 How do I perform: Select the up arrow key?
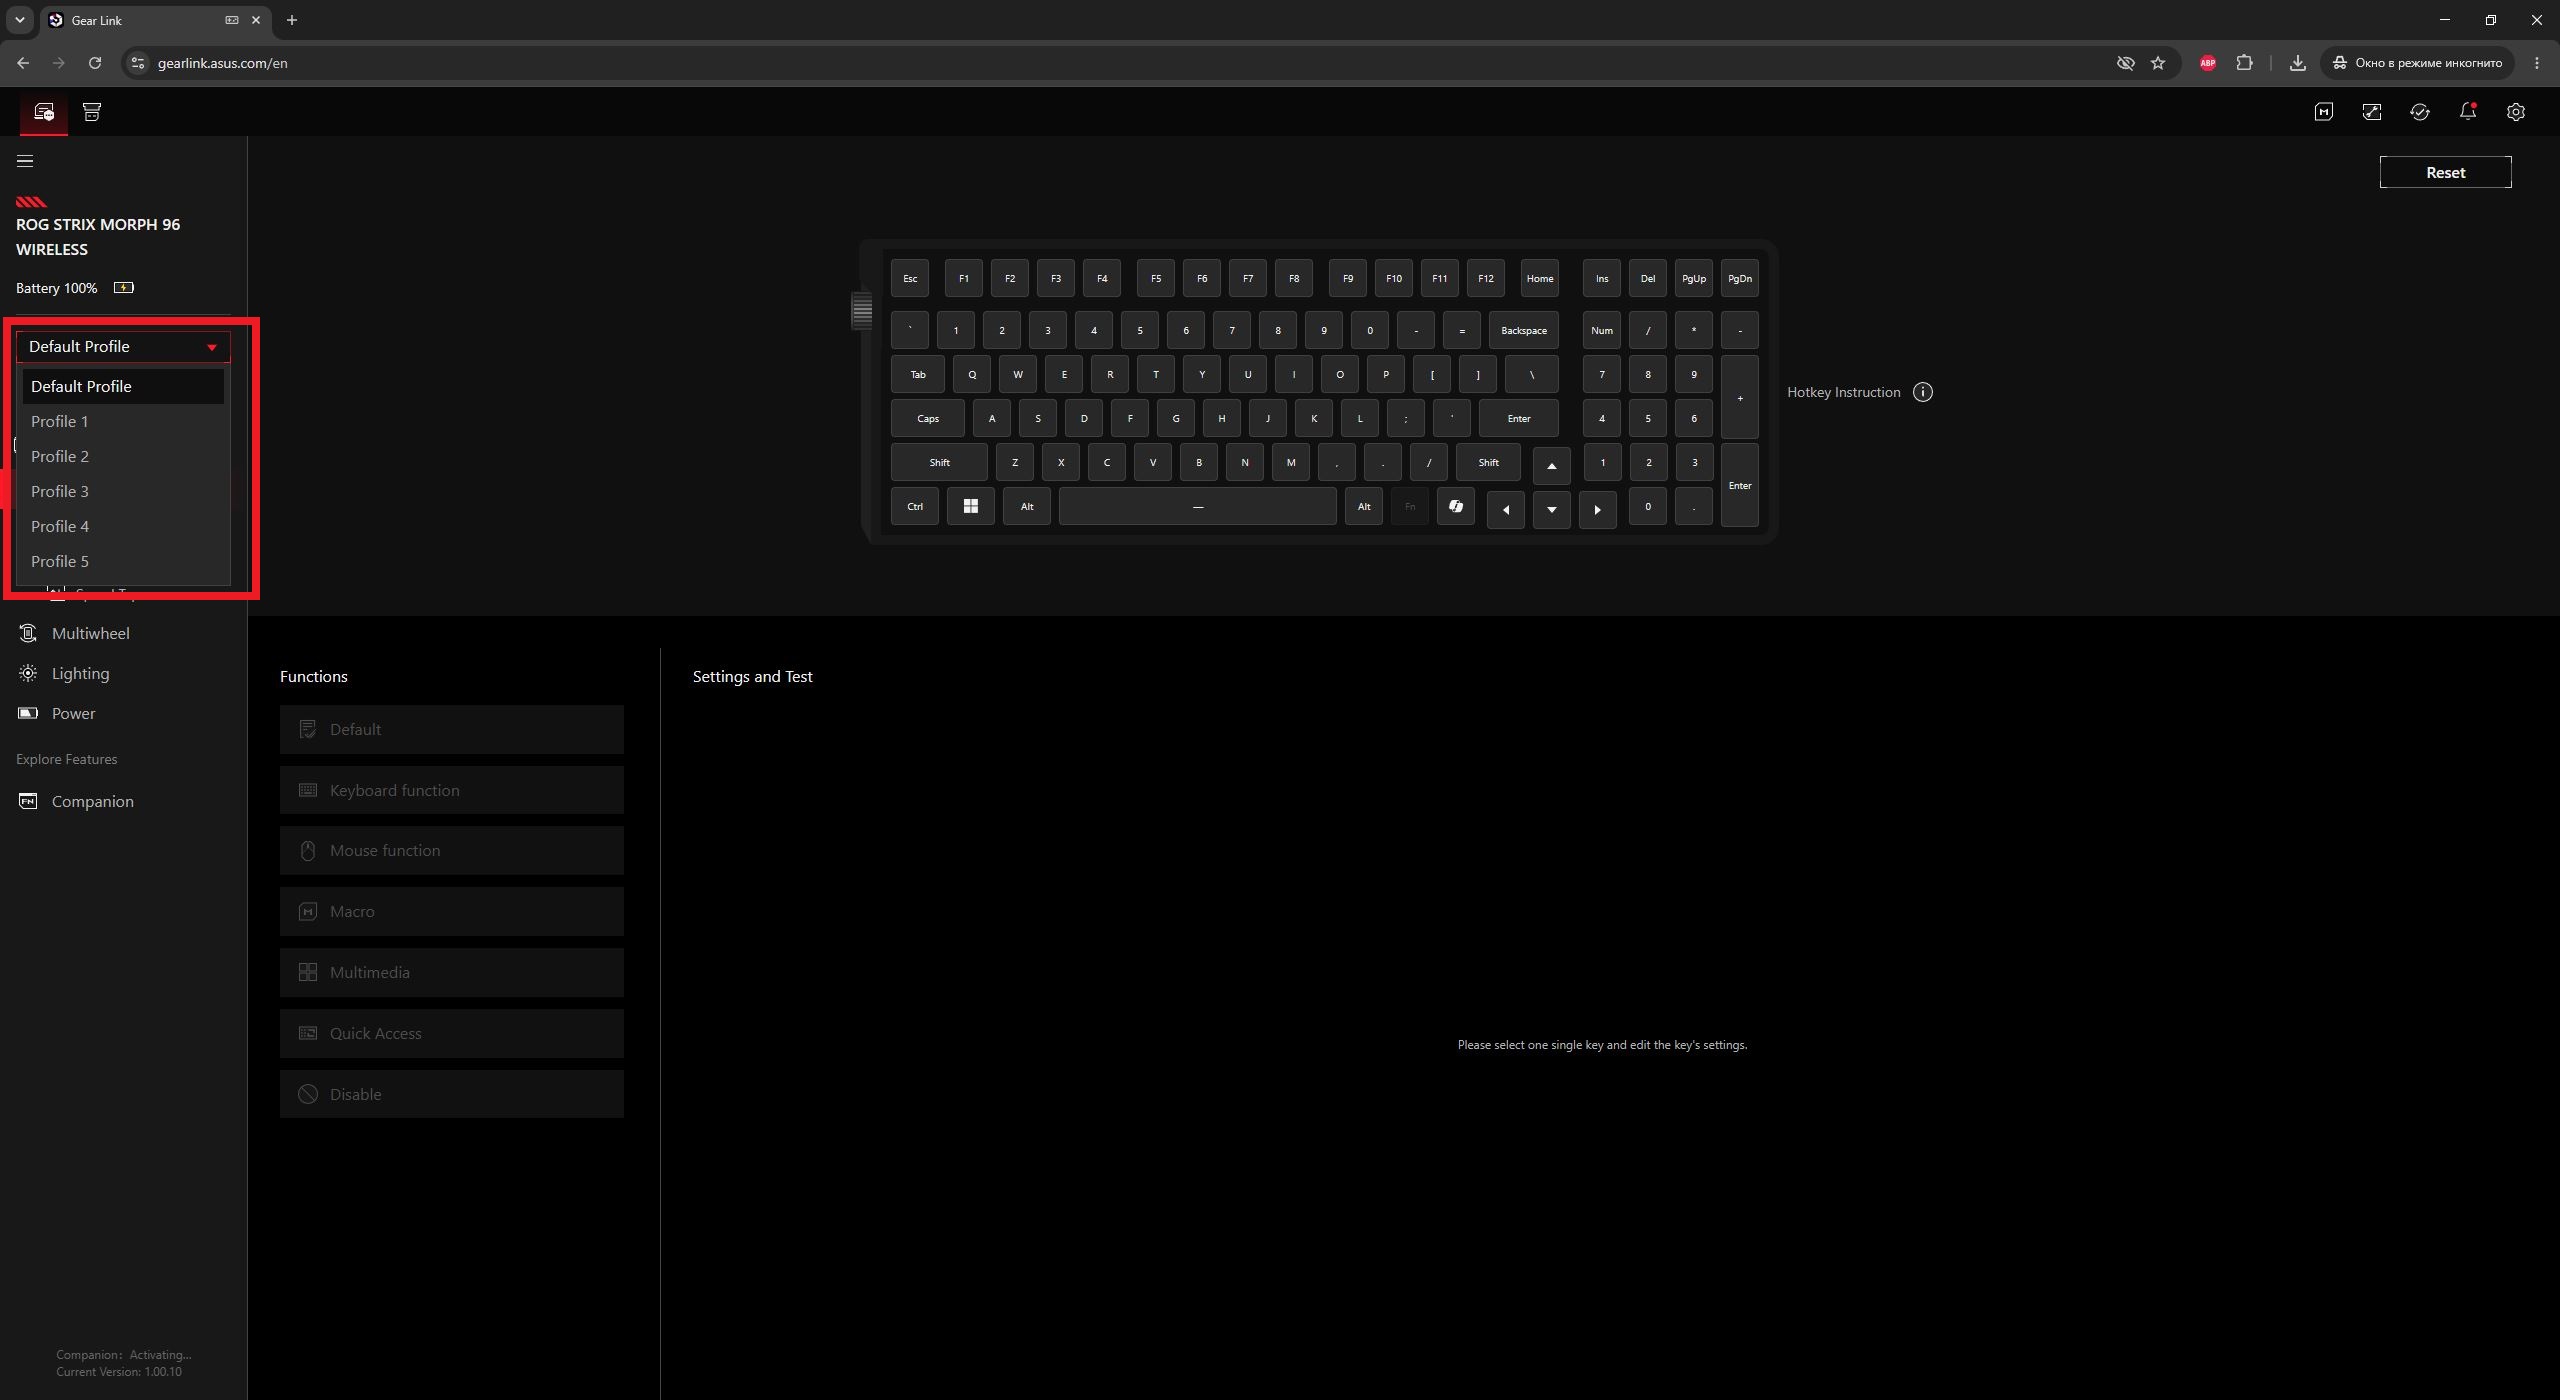pyautogui.click(x=1552, y=466)
